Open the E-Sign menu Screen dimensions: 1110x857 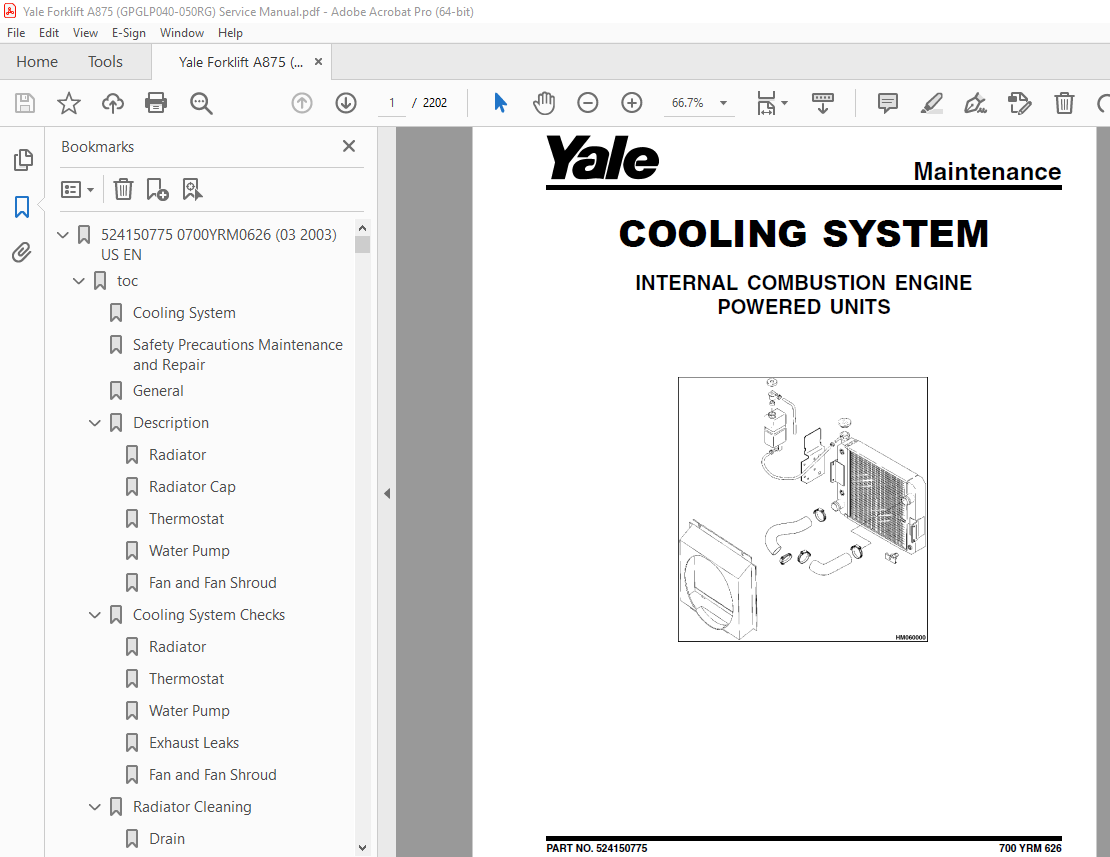129,33
